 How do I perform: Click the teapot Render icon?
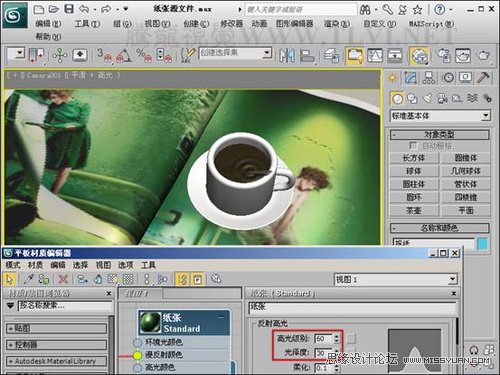[x=483, y=55]
